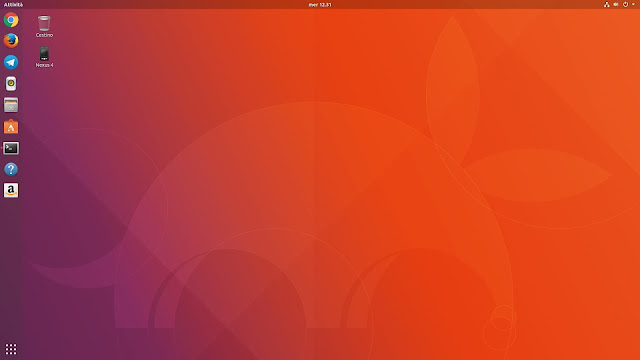Select the Nexus 4 device icon
This screenshot has width=640, height=360.
[44, 54]
